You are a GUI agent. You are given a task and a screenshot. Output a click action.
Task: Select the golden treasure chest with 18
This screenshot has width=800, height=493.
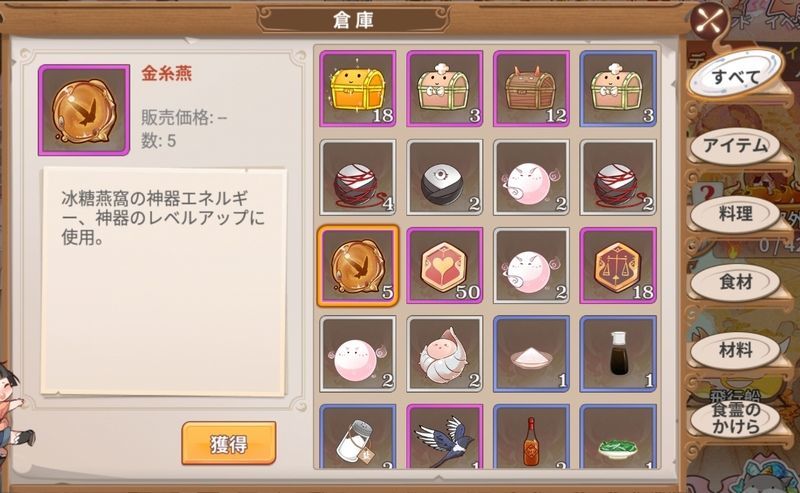pyautogui.click(x=358, y=88)
